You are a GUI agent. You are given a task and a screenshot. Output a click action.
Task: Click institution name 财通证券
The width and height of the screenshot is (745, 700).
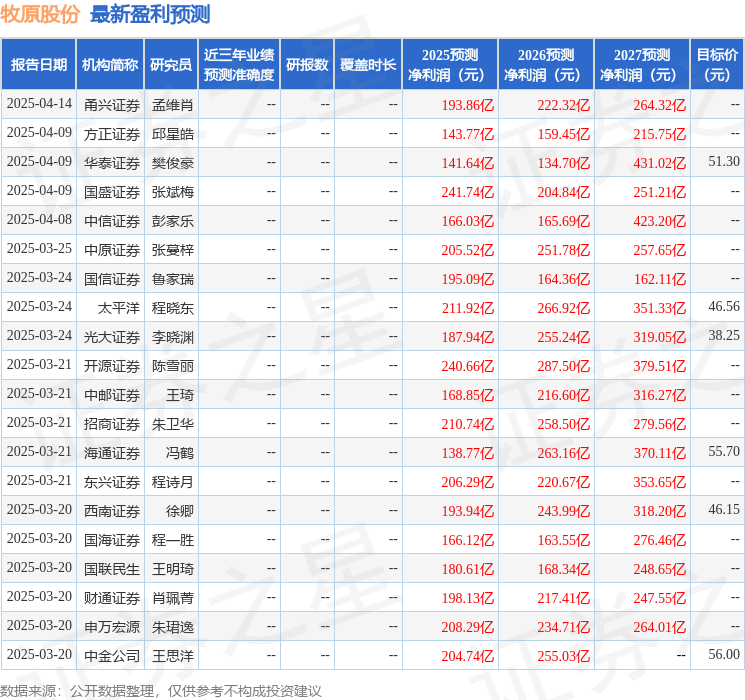[x=112, y=597]
